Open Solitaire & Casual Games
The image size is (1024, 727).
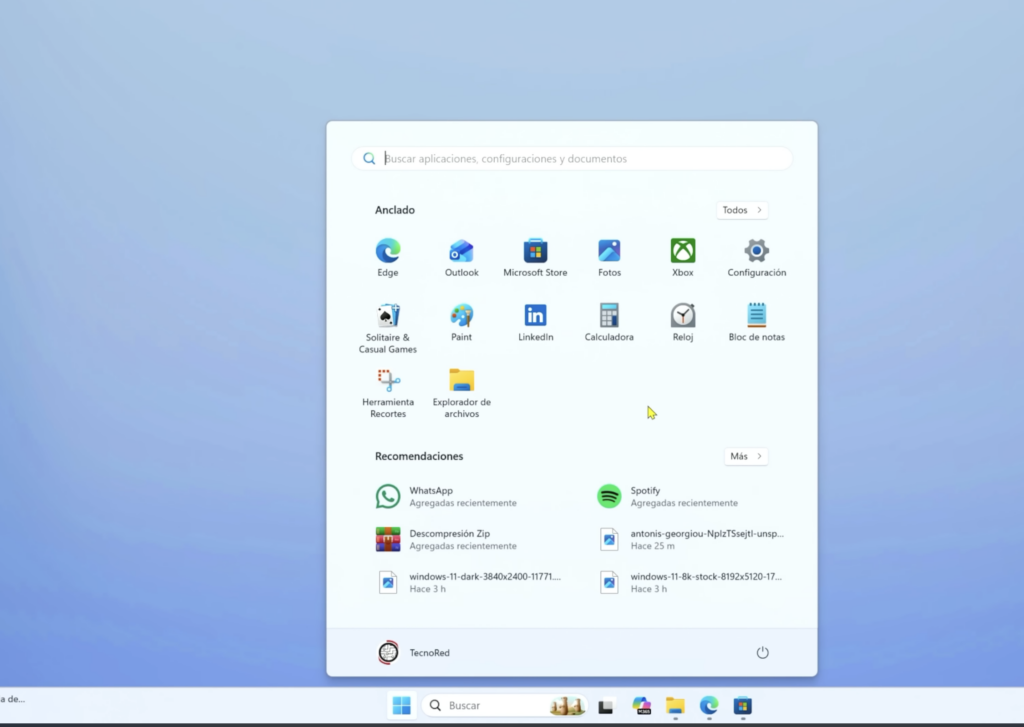point(388,328)
